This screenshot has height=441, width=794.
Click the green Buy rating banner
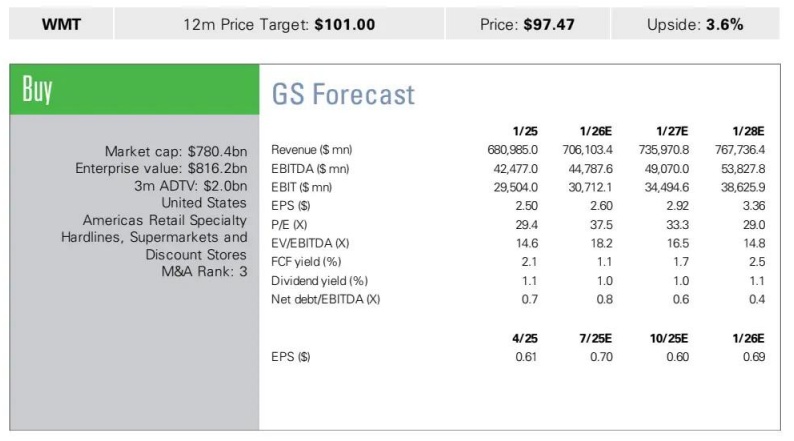[134, 90]
